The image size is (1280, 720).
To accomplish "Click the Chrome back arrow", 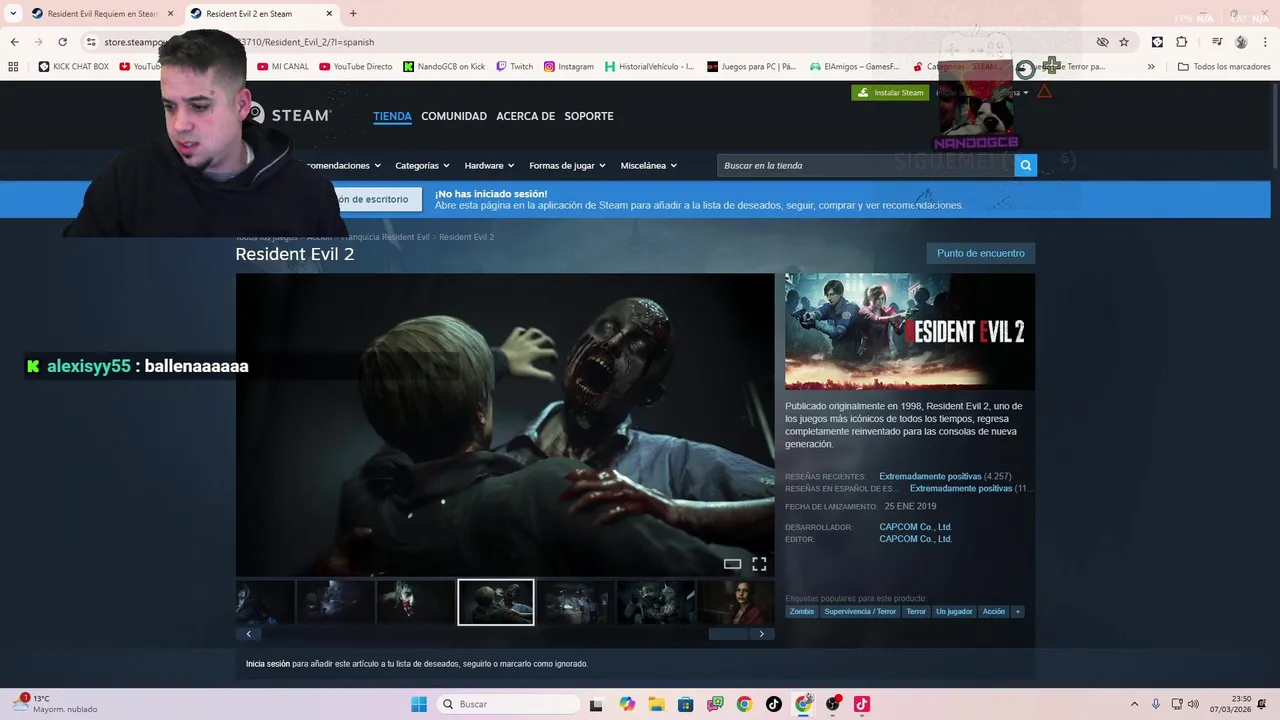I will point(15,42).
